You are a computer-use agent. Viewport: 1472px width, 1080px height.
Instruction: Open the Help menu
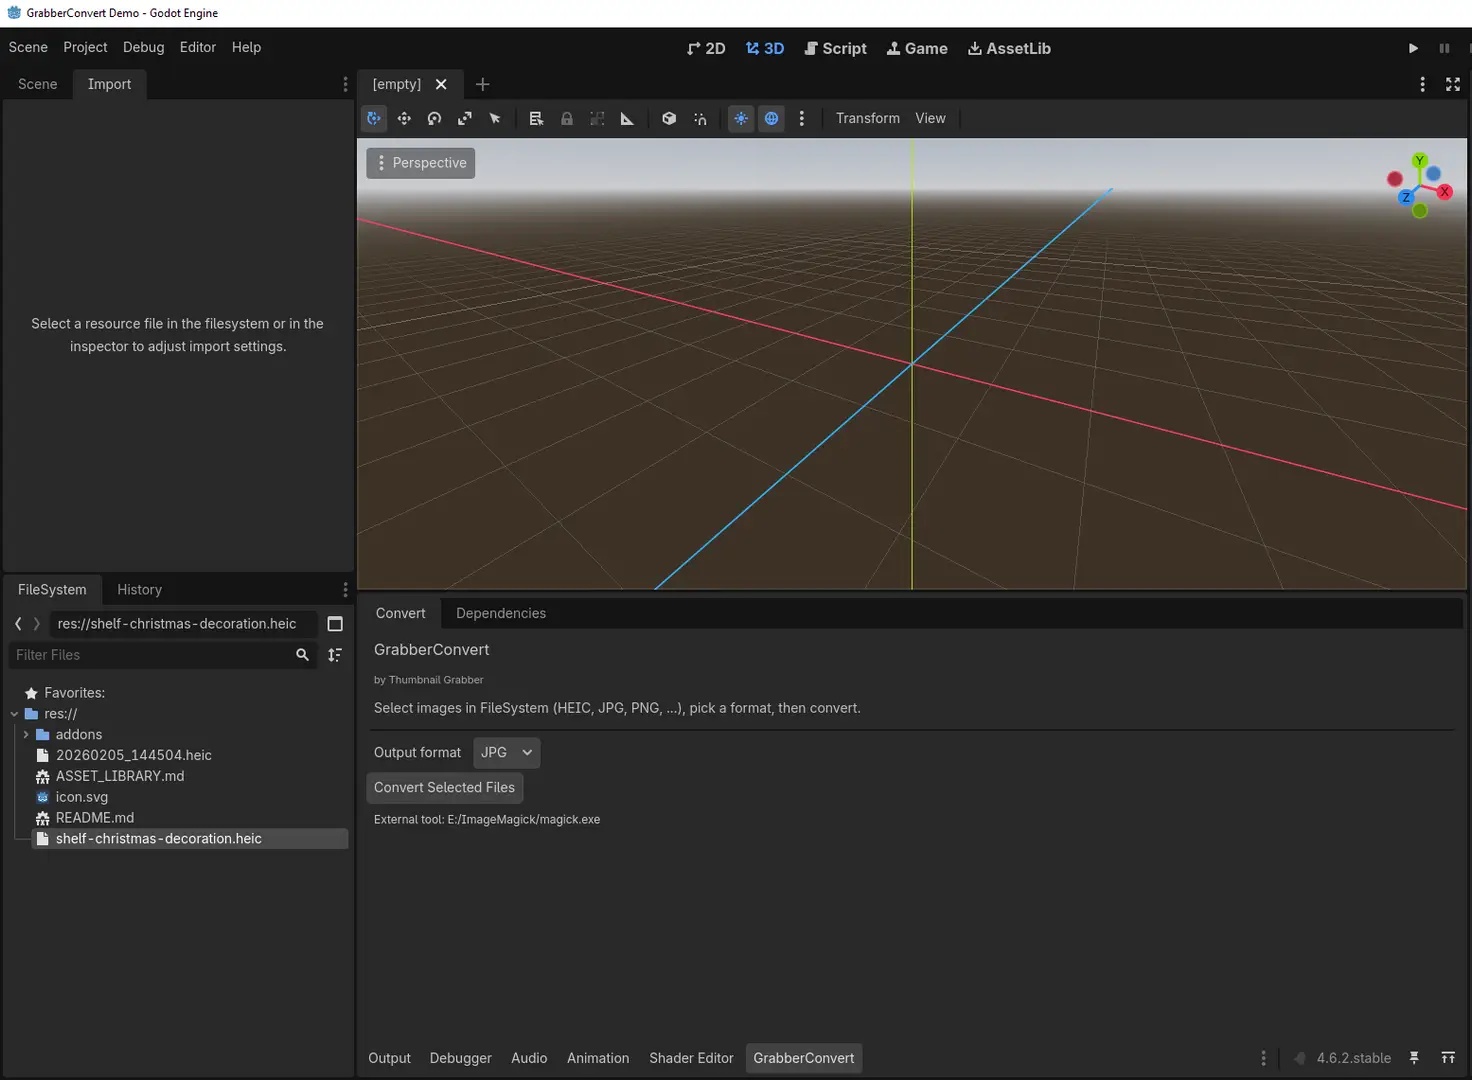pos(246,47)
